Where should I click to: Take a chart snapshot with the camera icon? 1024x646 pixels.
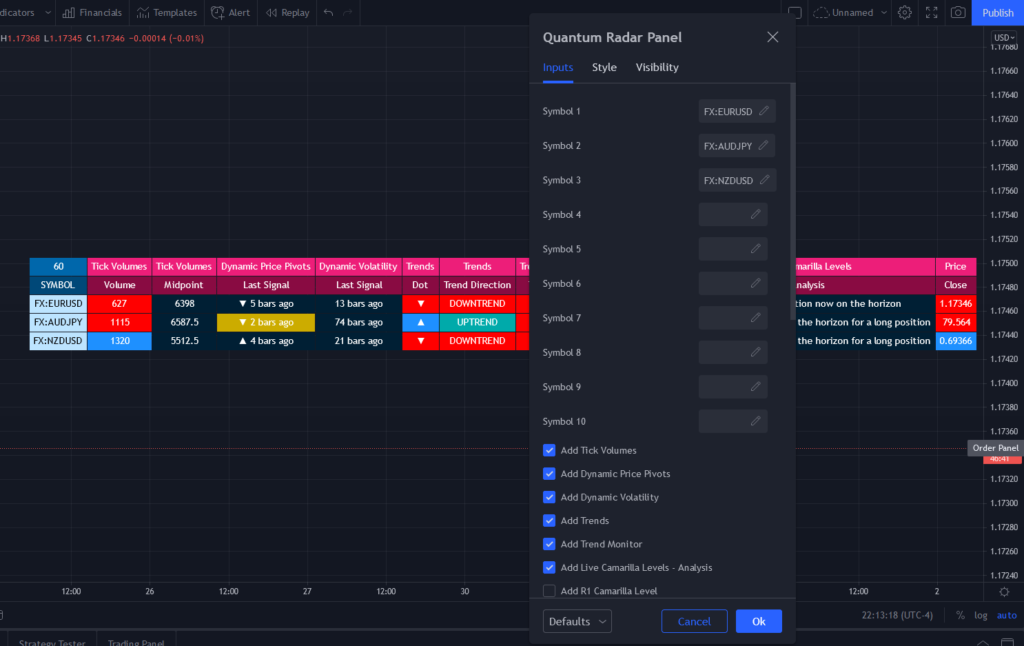pos(959,12)
